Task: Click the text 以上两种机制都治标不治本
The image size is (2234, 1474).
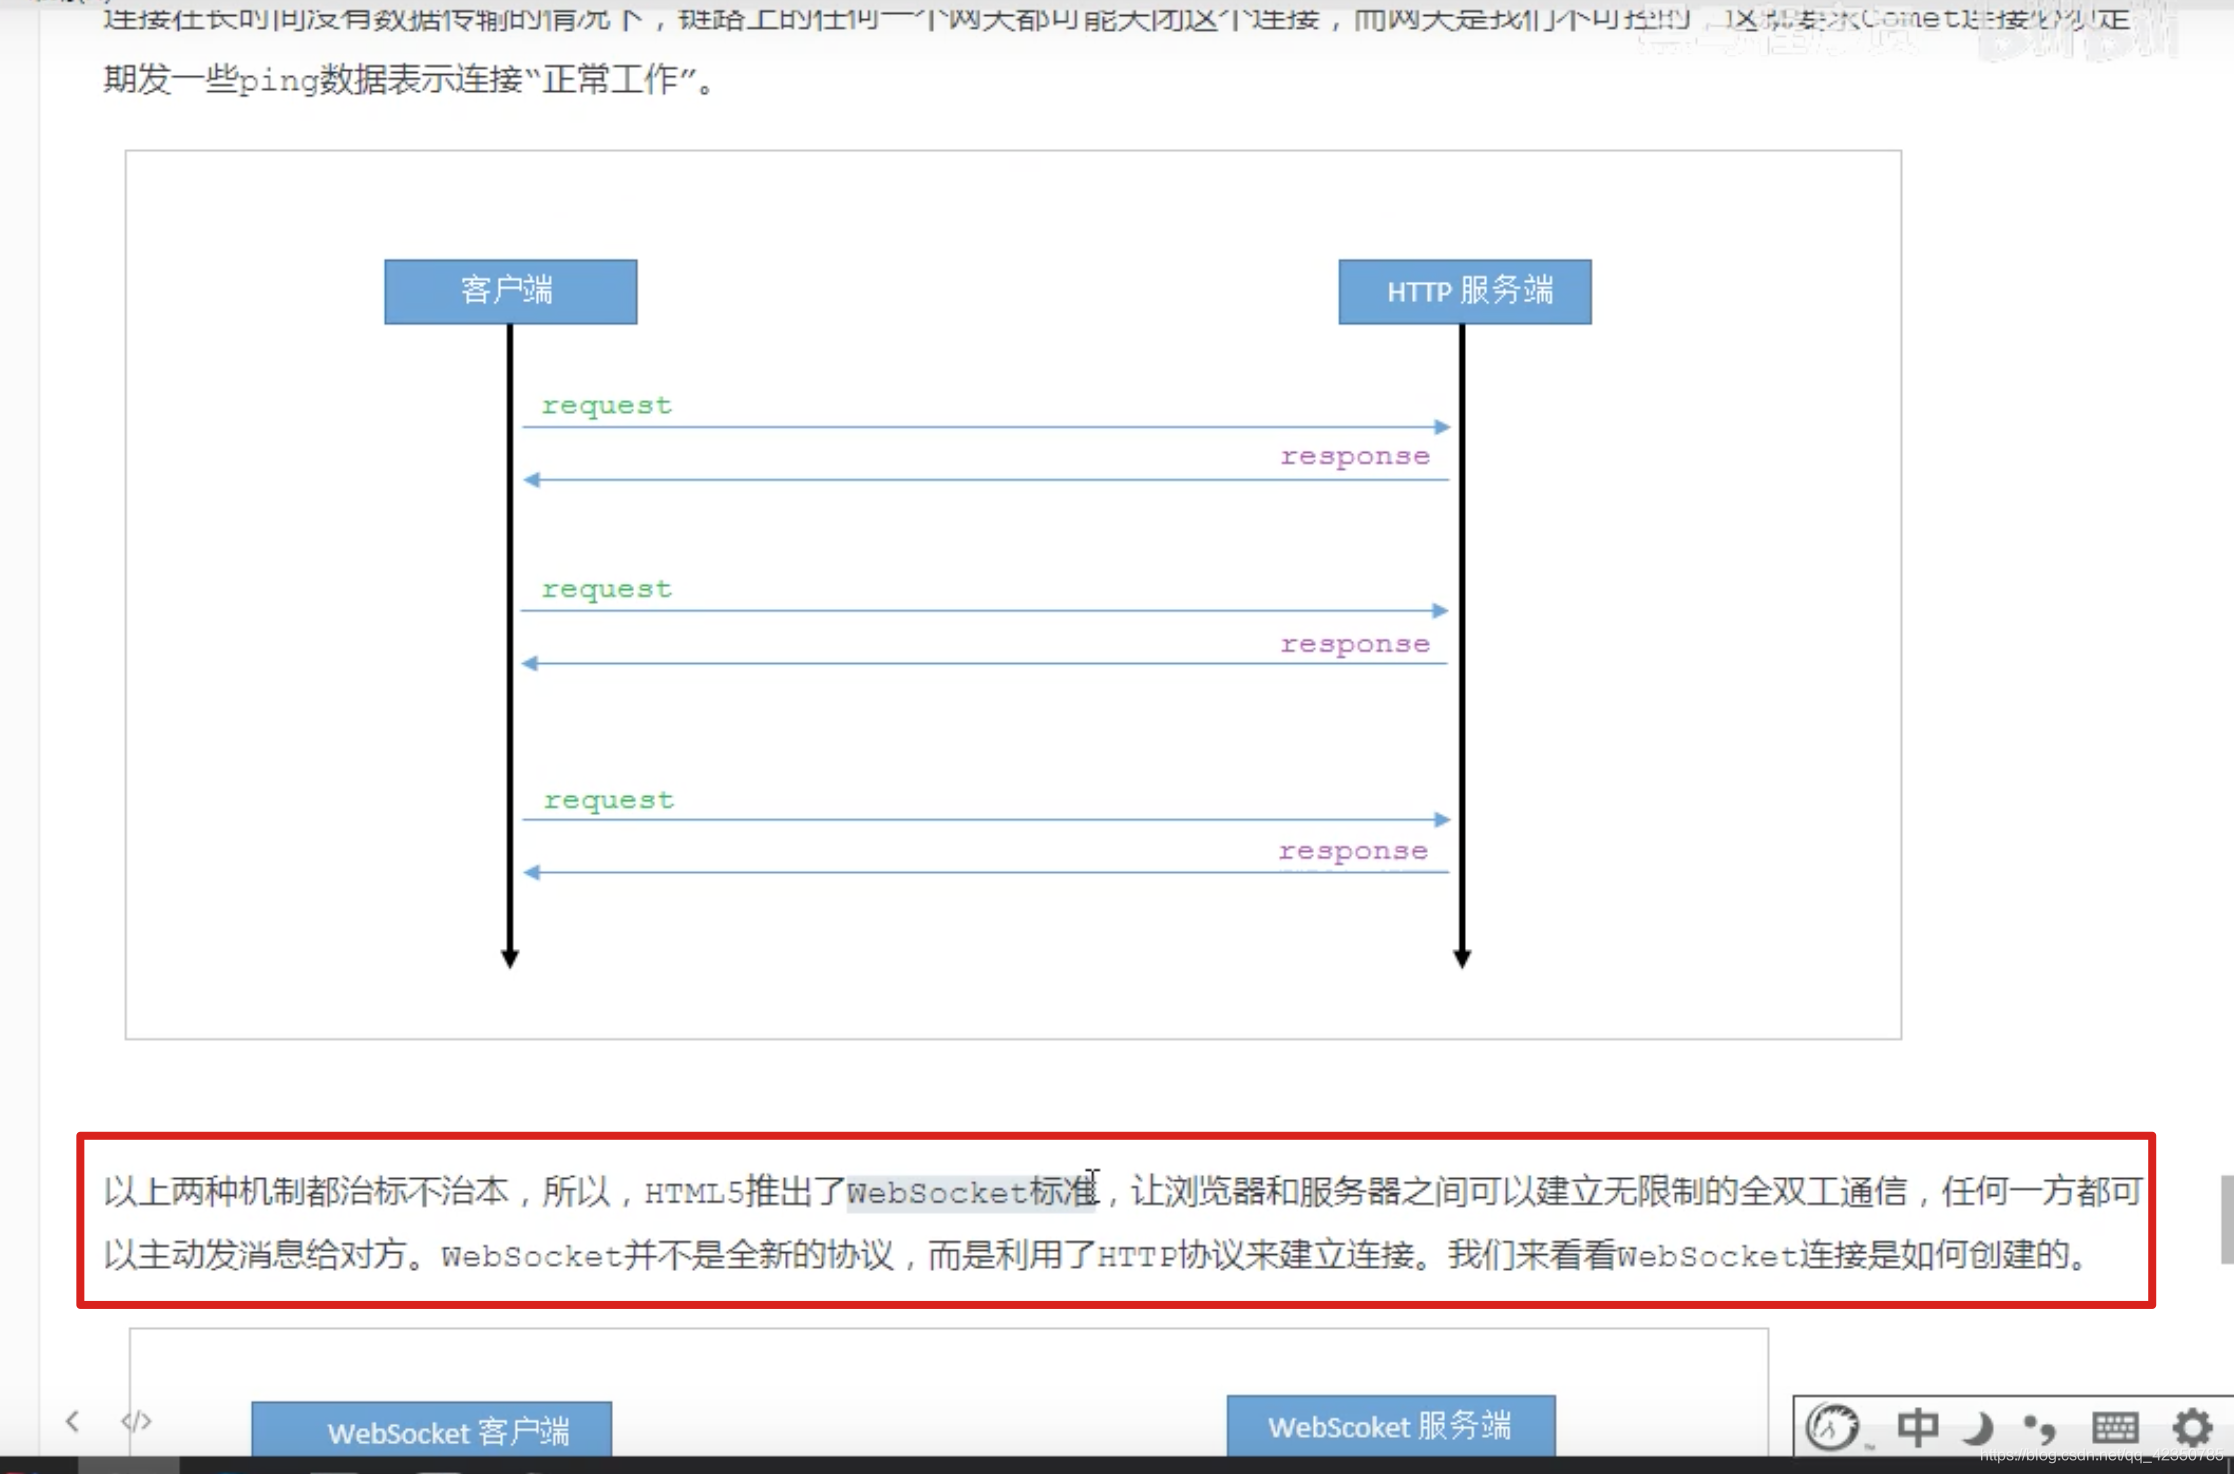Action: [306, 1191]
